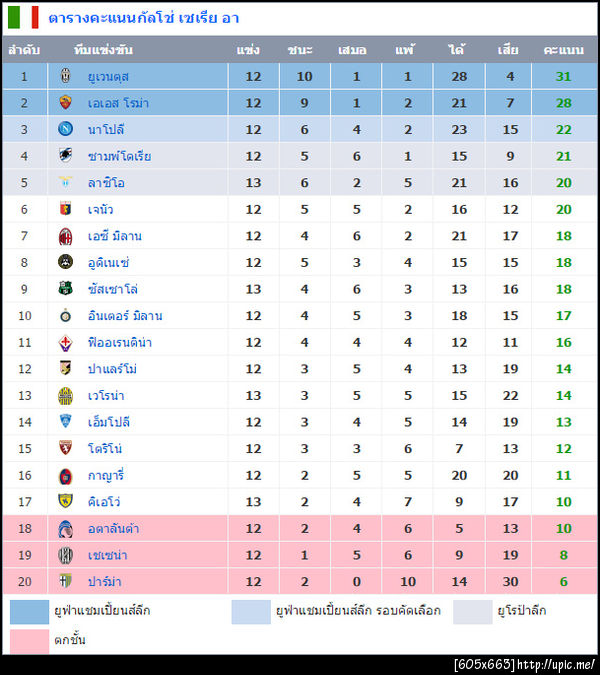Open the อูดิเนเซ่ team name link
Viewport: 600px width, 675px height.
tap(109, 263)
